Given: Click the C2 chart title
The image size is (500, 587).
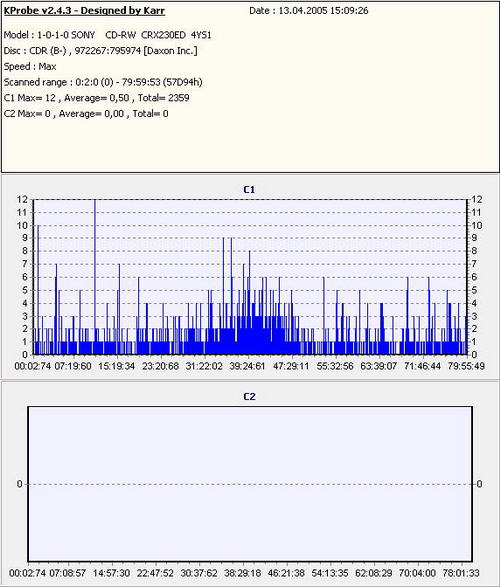Looking at the screenshot, I should pyautogui.click(x=249, y=396).
